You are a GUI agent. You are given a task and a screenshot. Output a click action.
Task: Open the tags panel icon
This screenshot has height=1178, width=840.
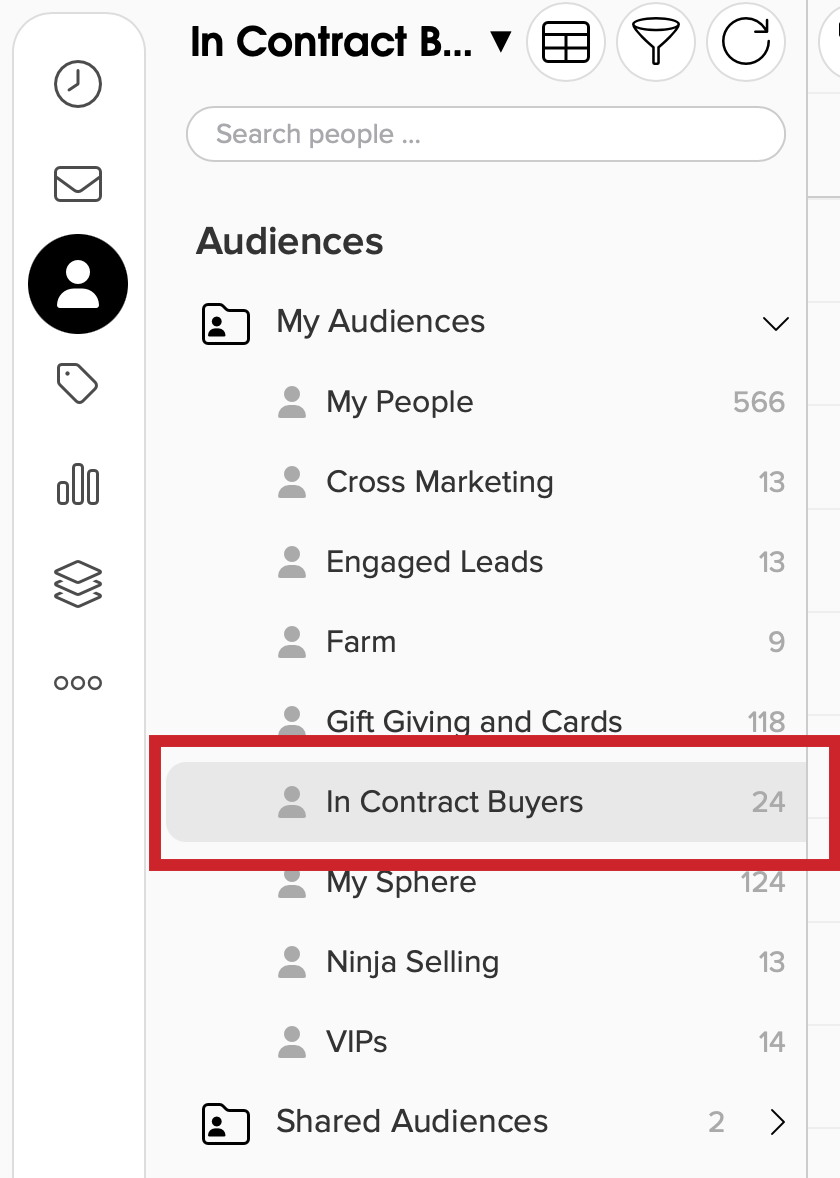pos(78,383)
